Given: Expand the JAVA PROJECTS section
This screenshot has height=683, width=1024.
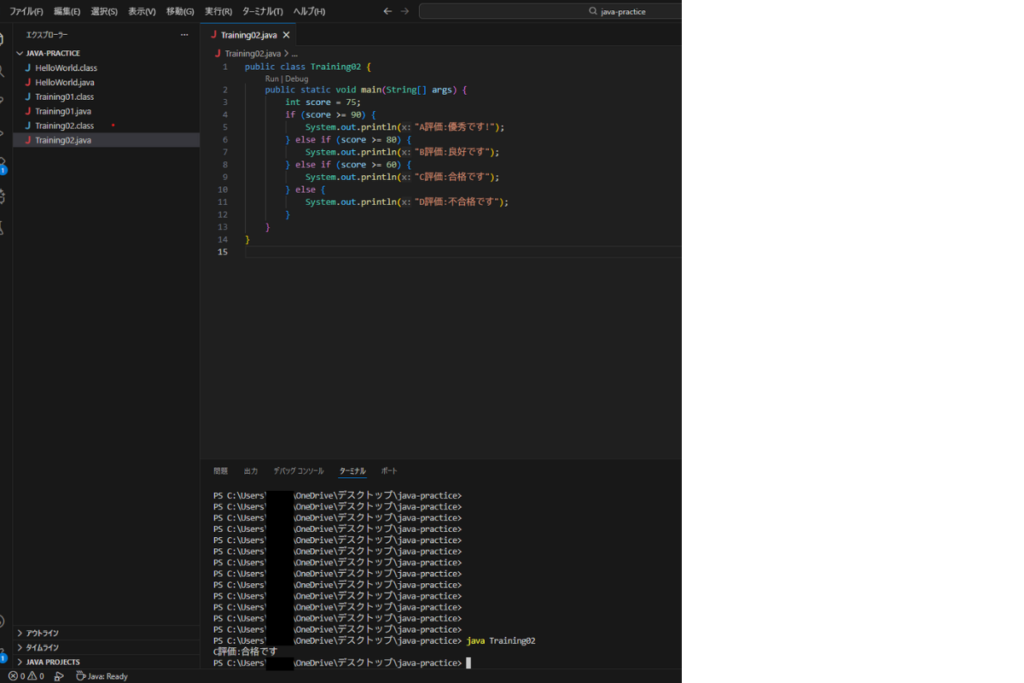Looking at the screenshot, I should tap(52, 662).
